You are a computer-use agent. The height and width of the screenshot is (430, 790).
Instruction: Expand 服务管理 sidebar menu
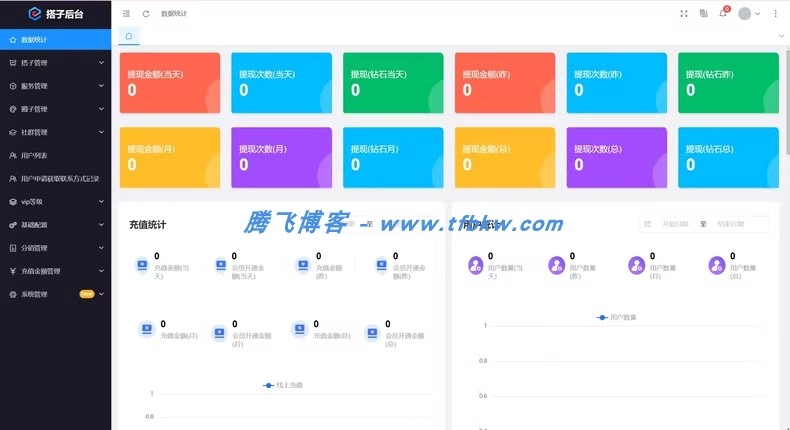(x=55, y=86)
